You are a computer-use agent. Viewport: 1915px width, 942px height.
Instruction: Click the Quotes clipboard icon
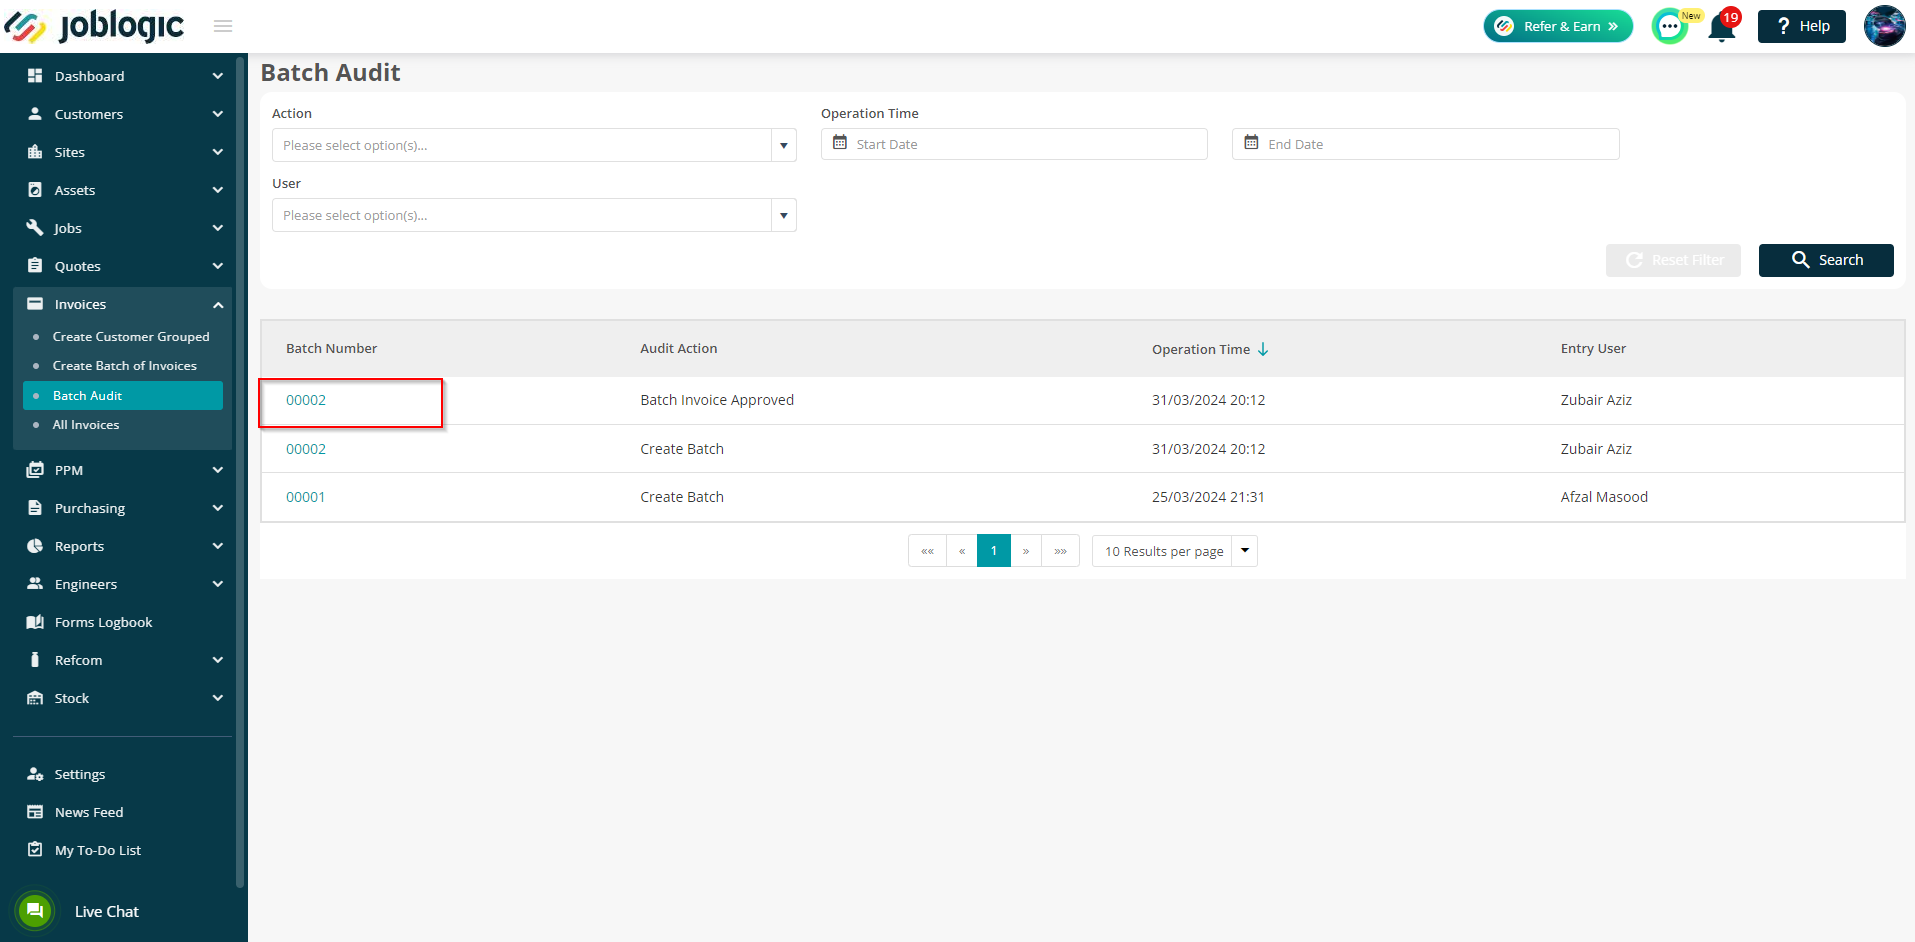(x=35, y=266)
